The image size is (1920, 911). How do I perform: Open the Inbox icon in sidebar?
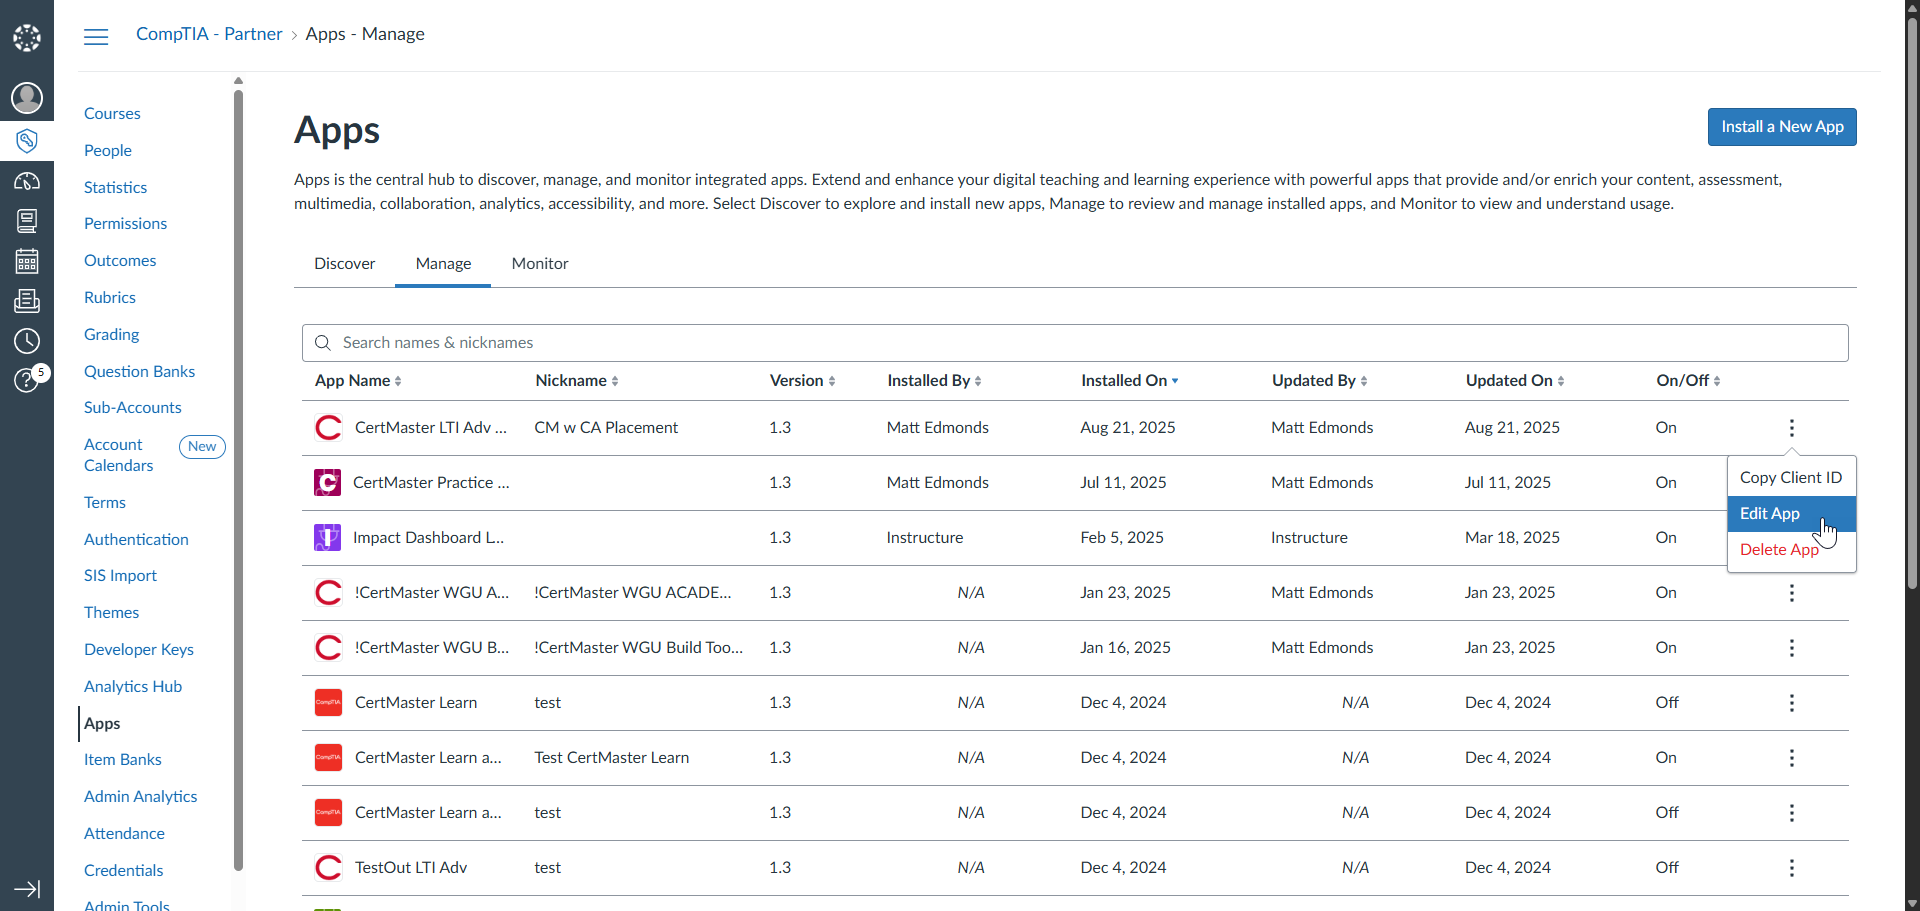tap(27, 301)
